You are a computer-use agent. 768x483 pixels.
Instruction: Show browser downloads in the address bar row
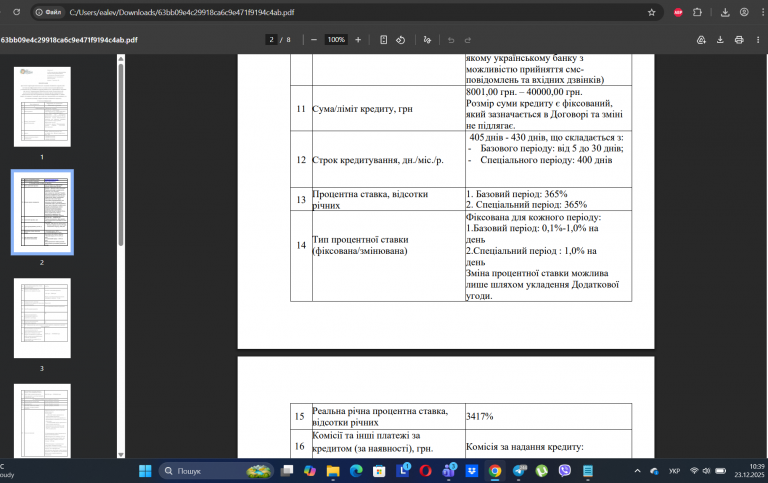[x=725, y=13]
